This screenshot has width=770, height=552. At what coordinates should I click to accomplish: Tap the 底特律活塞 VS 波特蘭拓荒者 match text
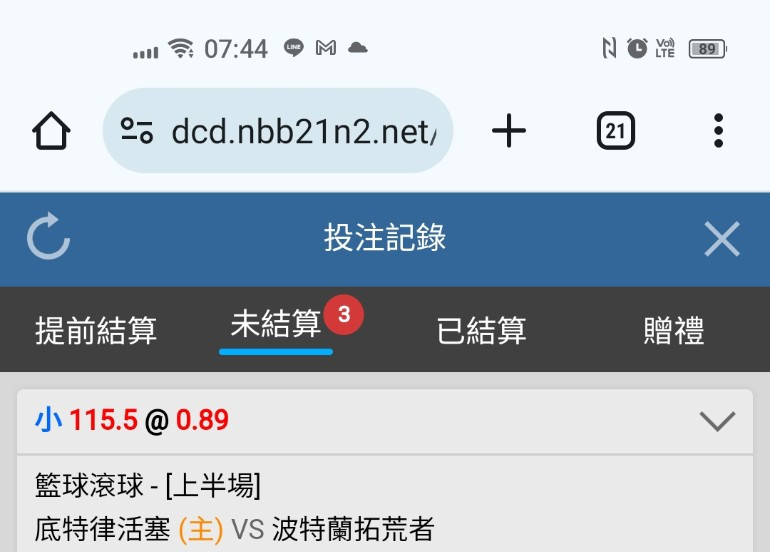(234, 529)
